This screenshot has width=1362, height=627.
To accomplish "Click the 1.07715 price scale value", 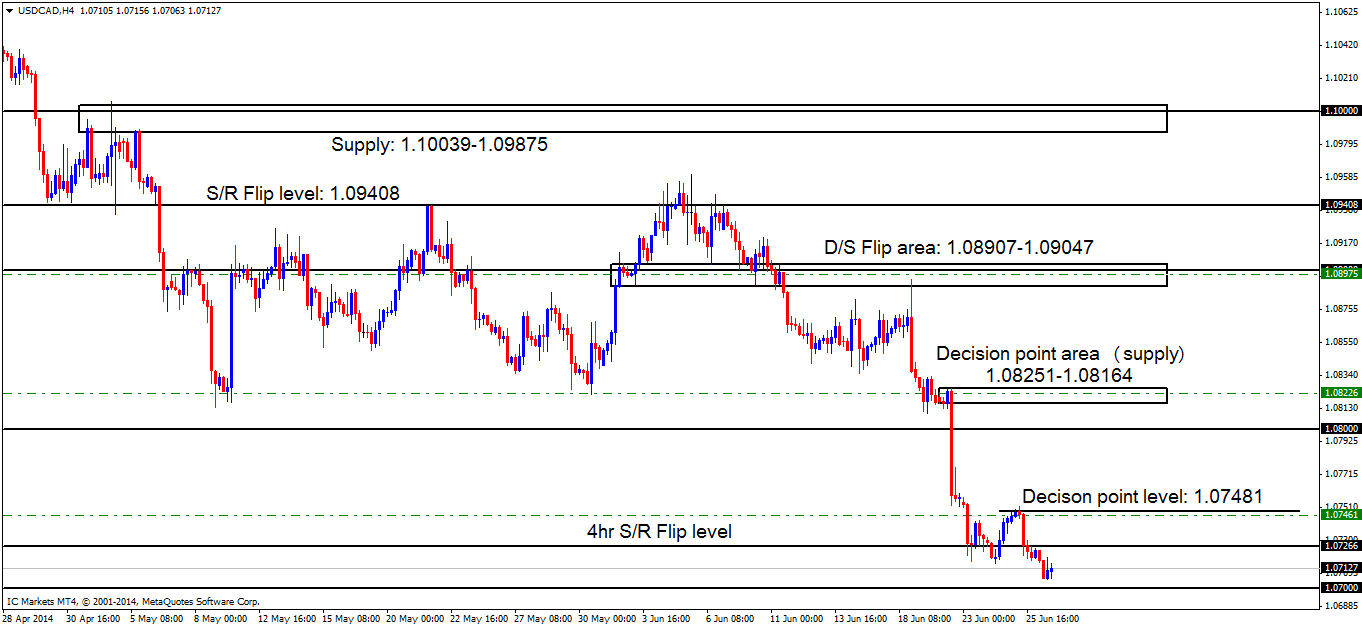I will coord(1340,473).
